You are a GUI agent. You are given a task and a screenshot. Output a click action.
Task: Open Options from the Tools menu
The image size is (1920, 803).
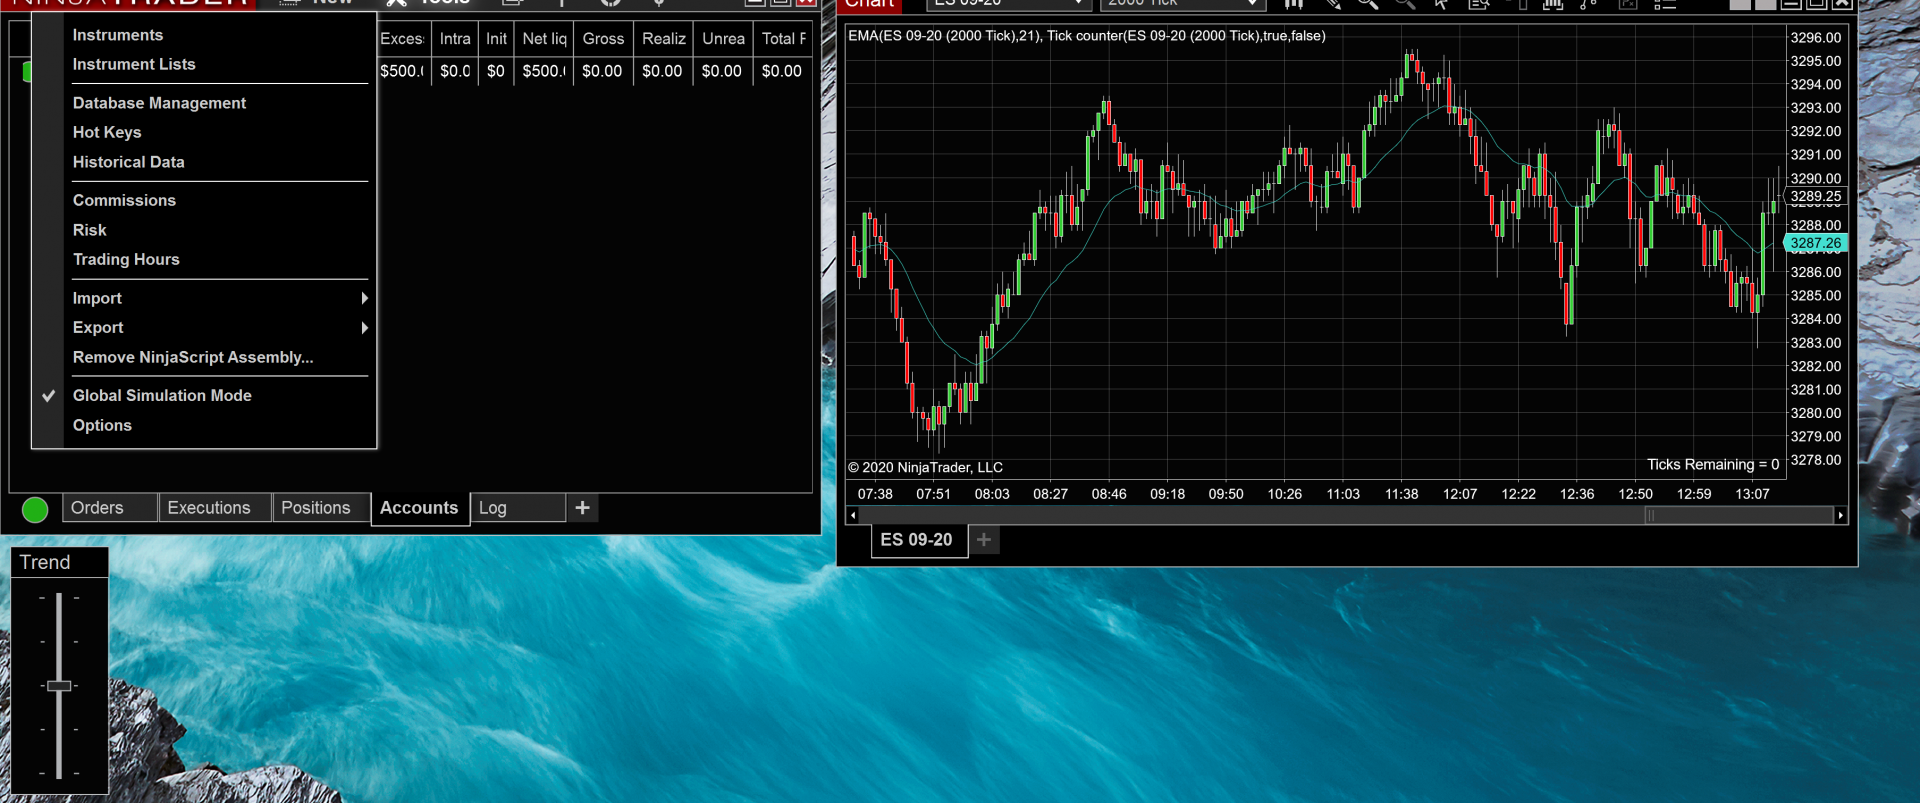(102, 425)
